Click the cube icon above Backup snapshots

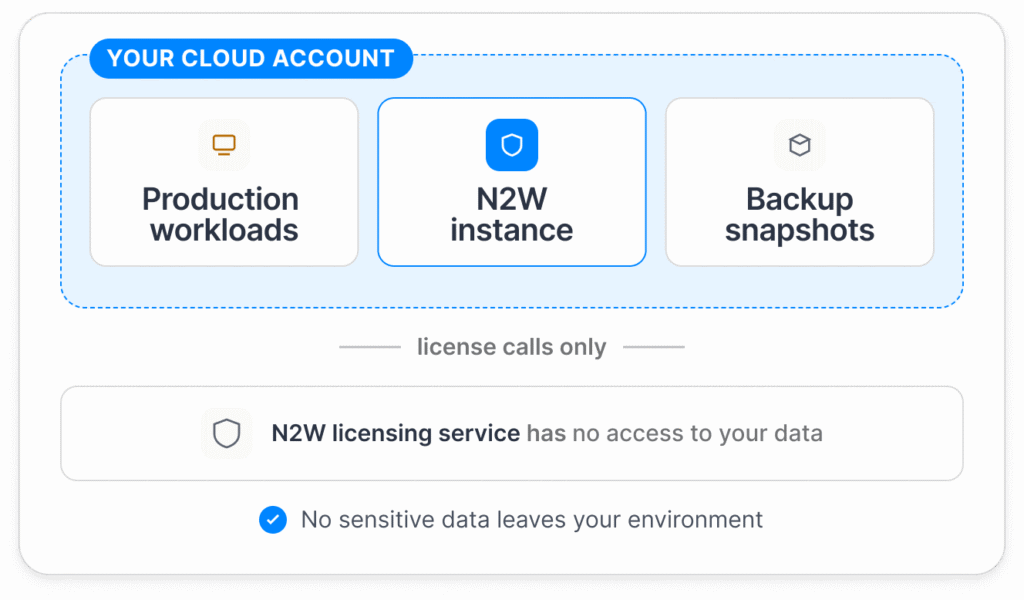coord(799,144)
